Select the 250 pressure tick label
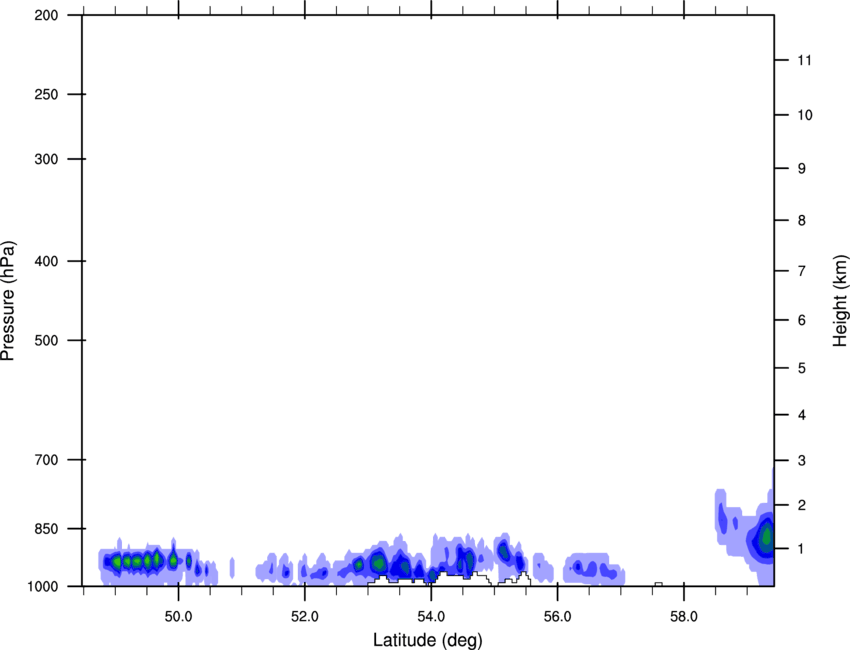Screen dimensions: 850x650 (46, 94)
